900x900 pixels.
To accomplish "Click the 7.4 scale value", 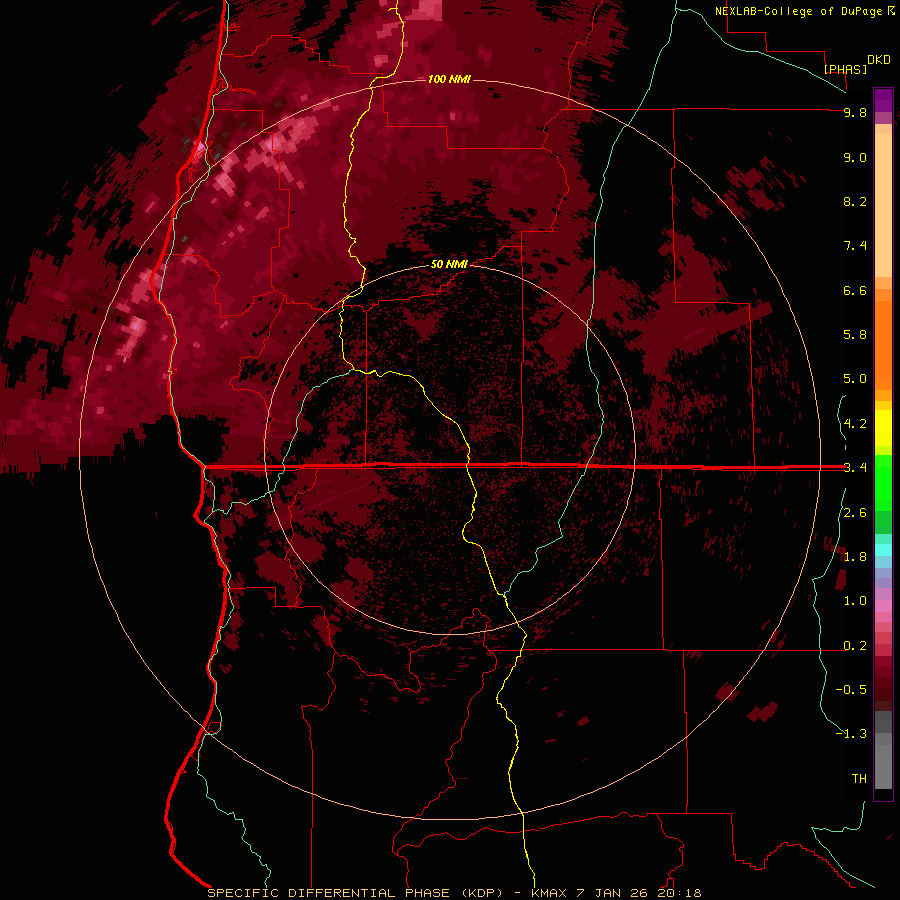I will [x=855, y=246].
